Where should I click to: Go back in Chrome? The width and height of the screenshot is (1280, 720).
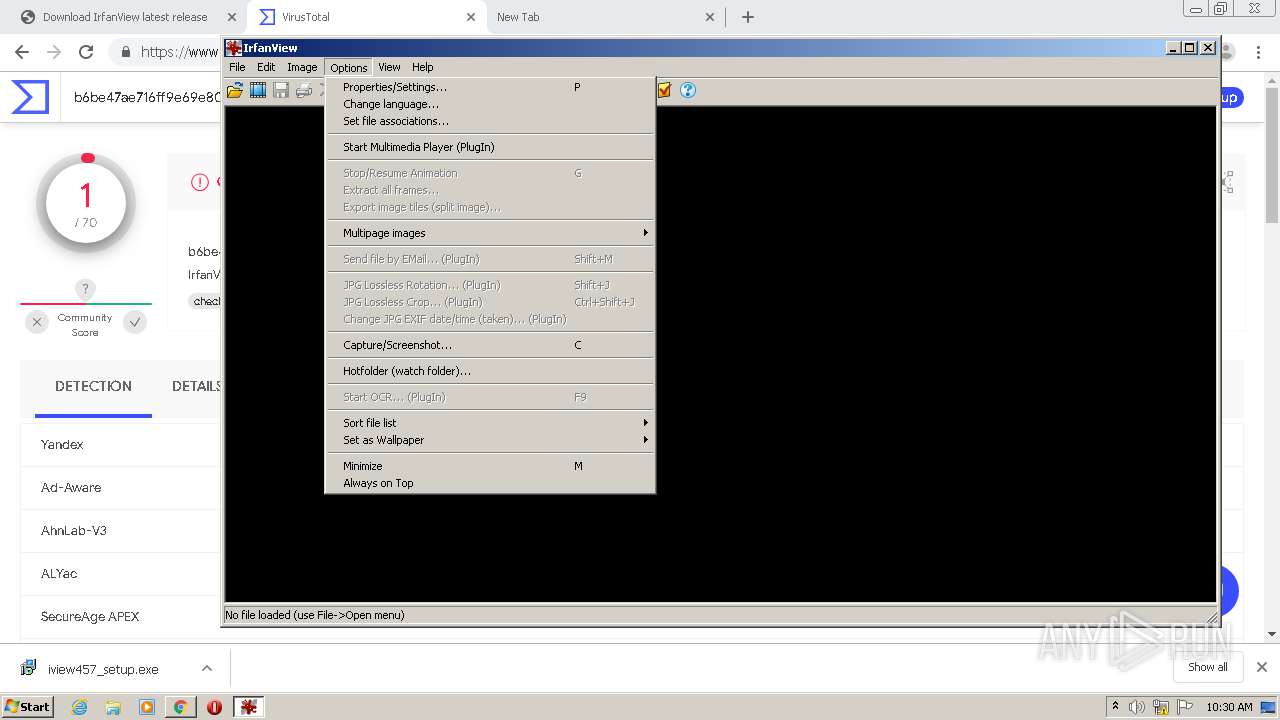(22, 52)
